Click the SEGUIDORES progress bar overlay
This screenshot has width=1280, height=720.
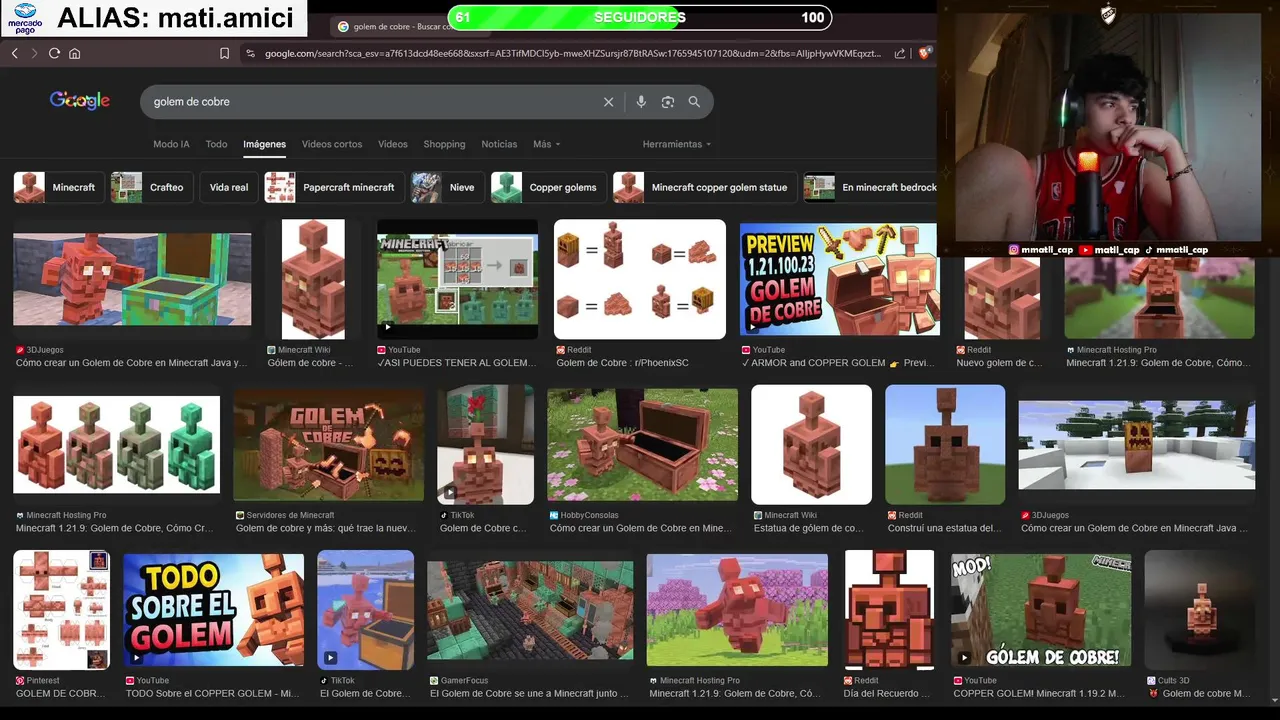coord(639,17)
